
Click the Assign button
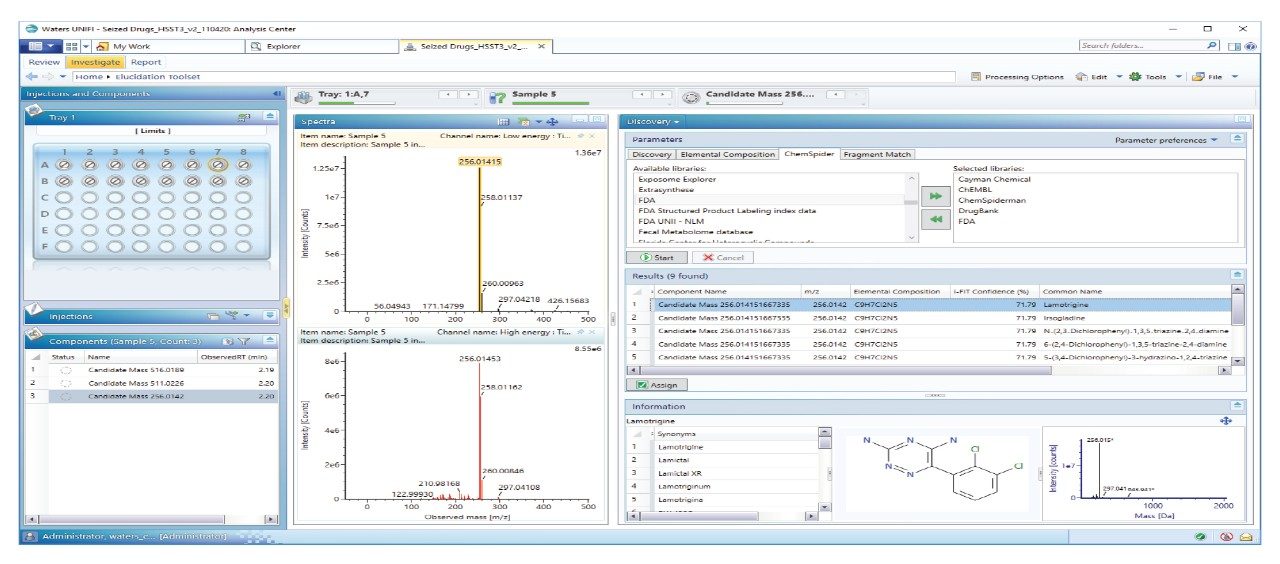[657, 384]
